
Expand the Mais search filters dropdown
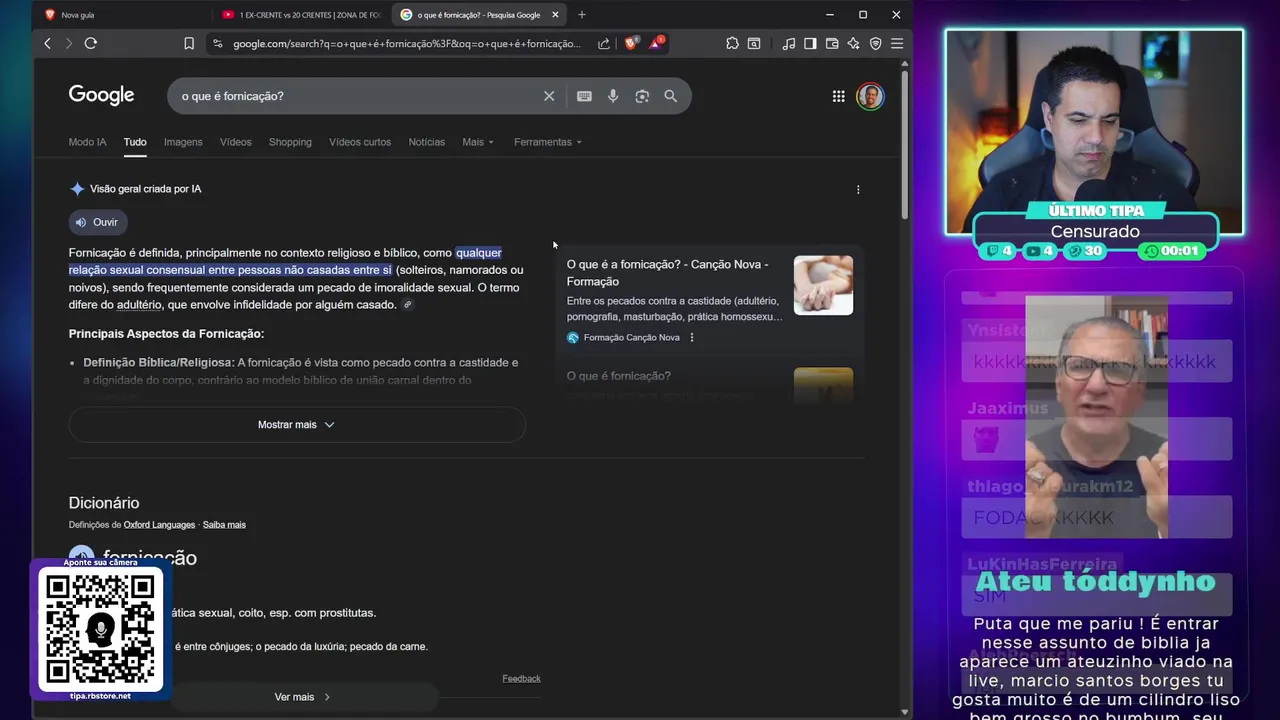tap(478, 142)
